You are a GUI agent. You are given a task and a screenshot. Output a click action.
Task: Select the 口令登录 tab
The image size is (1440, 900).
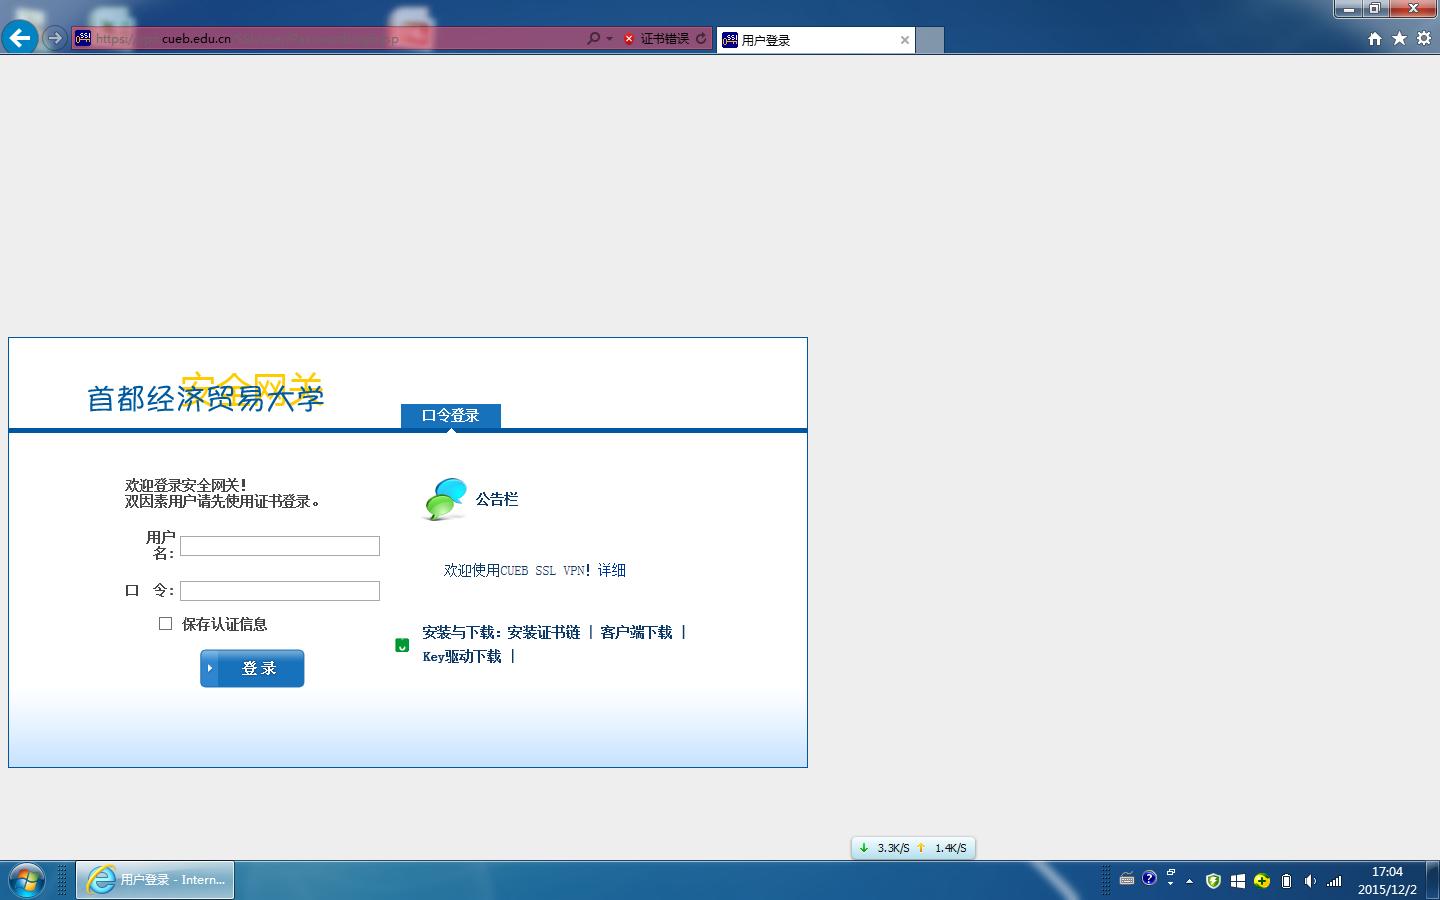451,415
